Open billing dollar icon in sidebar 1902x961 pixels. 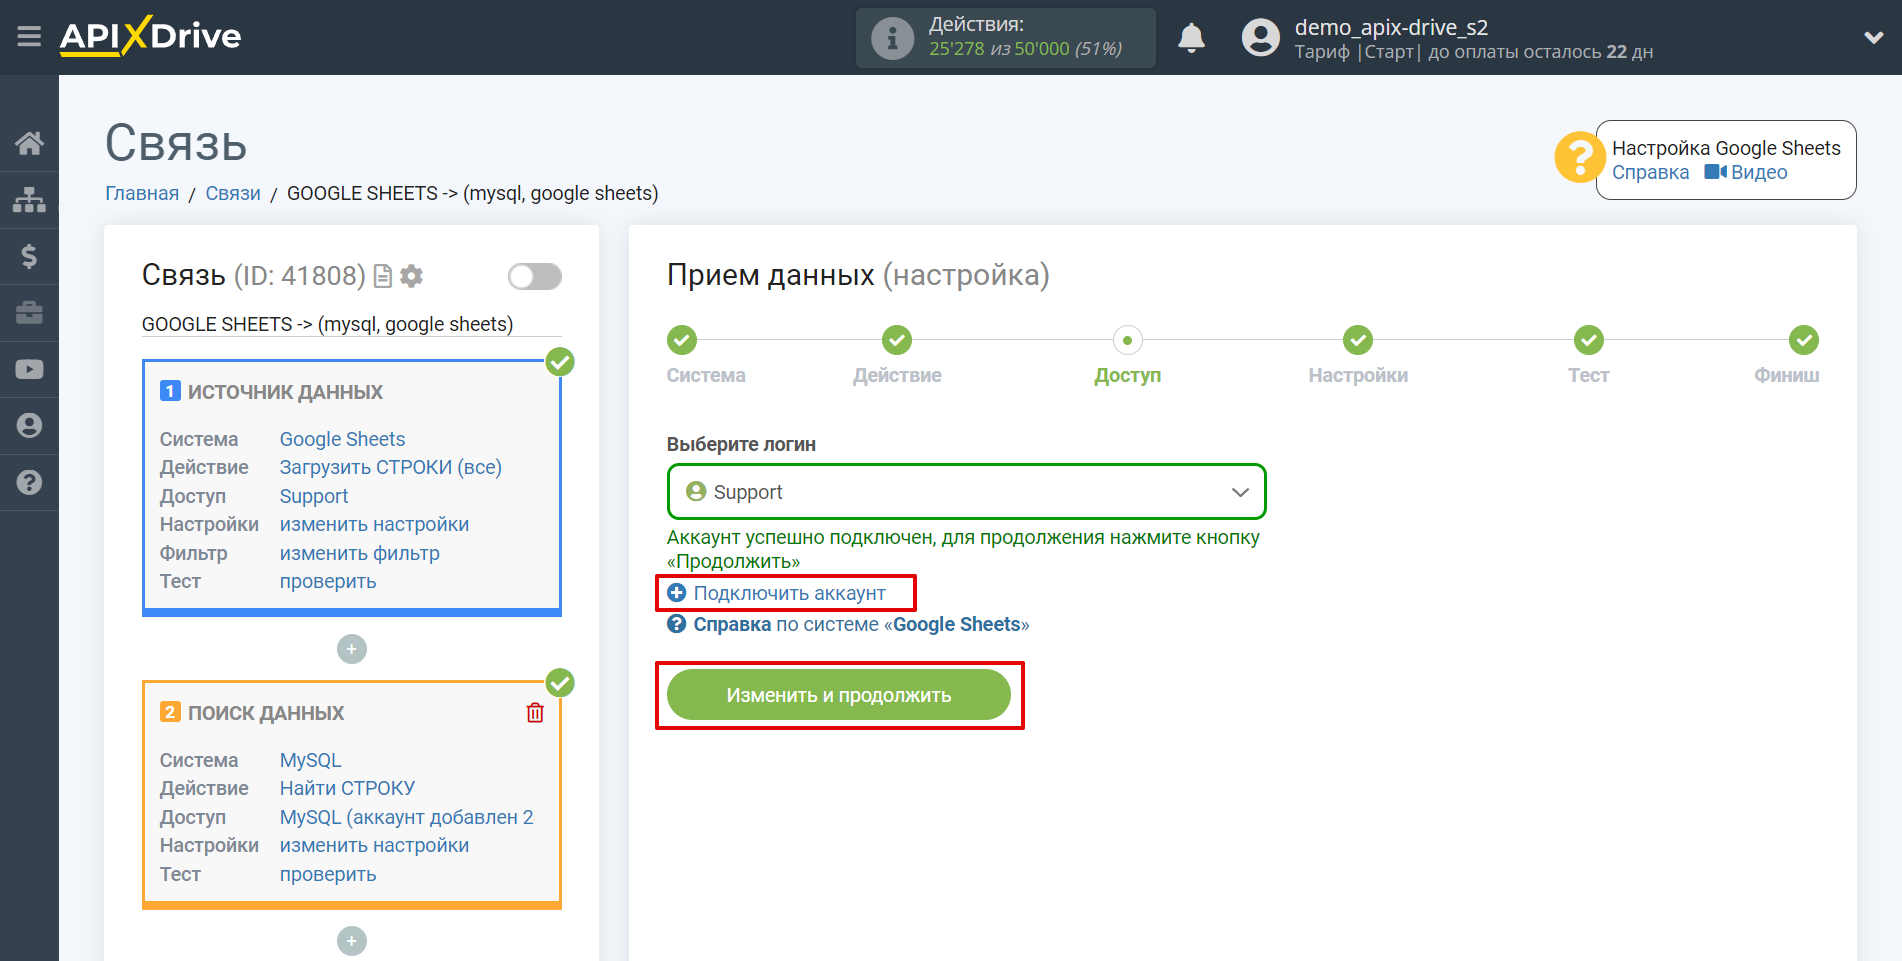pyautogui.click(x=29, y=256)
